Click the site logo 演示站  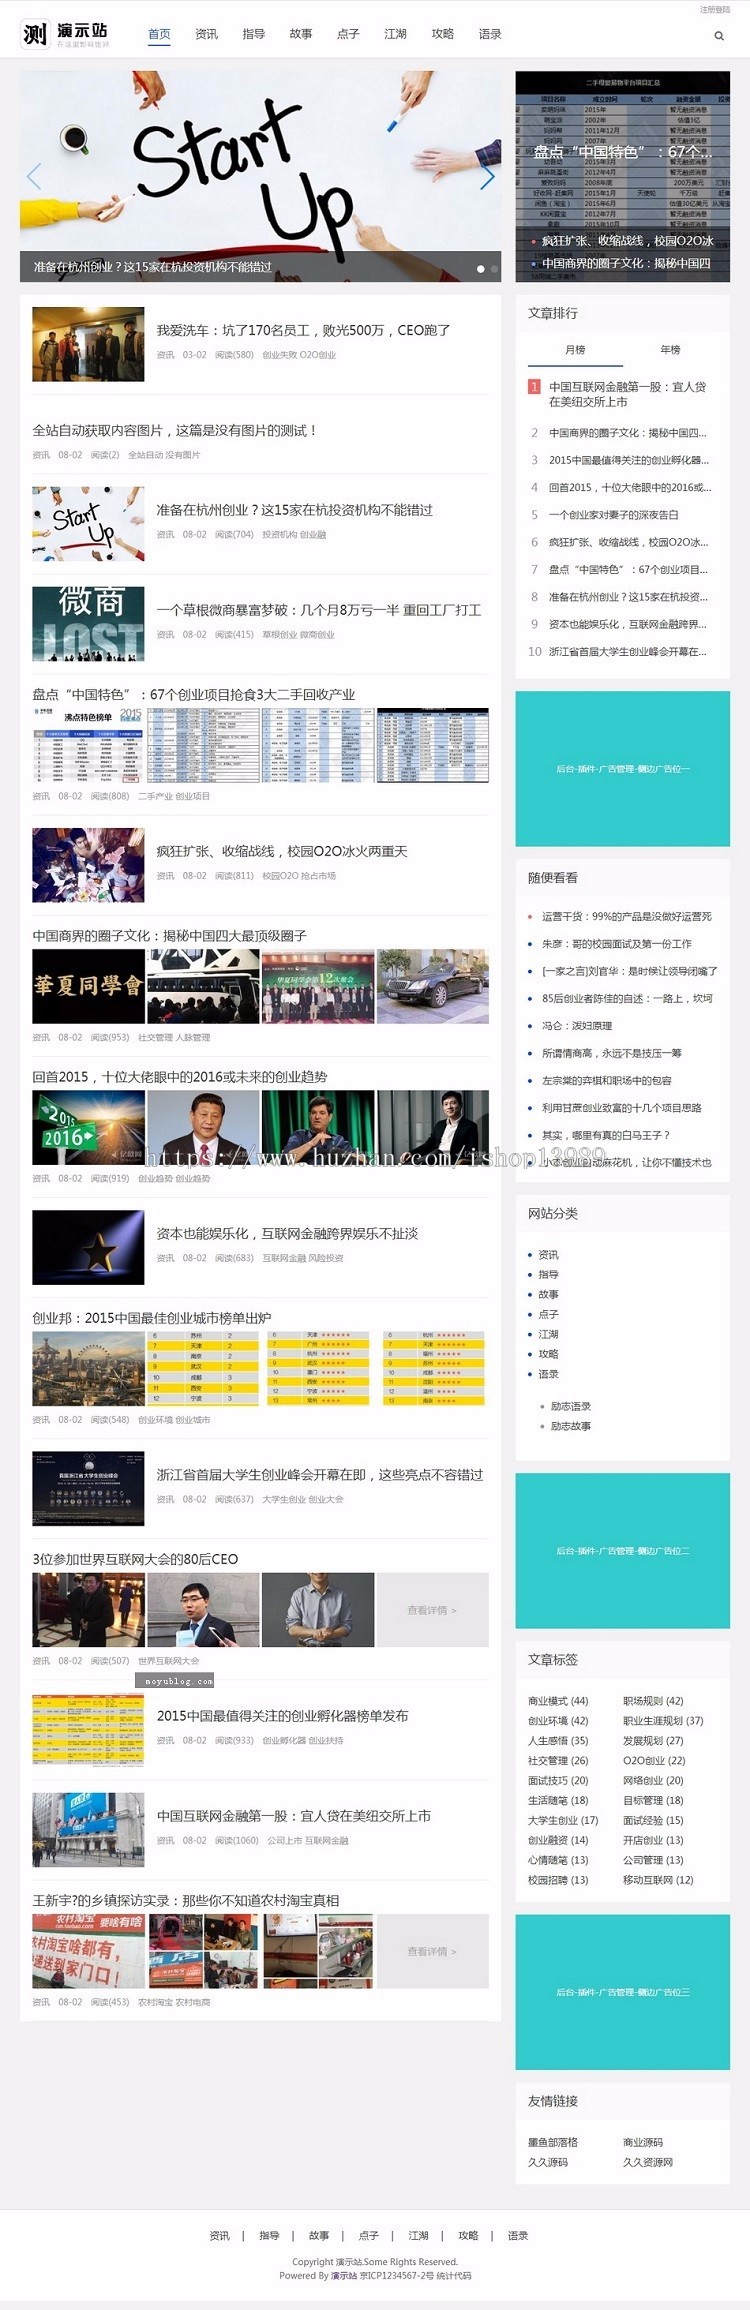click(x=65, y=34)
